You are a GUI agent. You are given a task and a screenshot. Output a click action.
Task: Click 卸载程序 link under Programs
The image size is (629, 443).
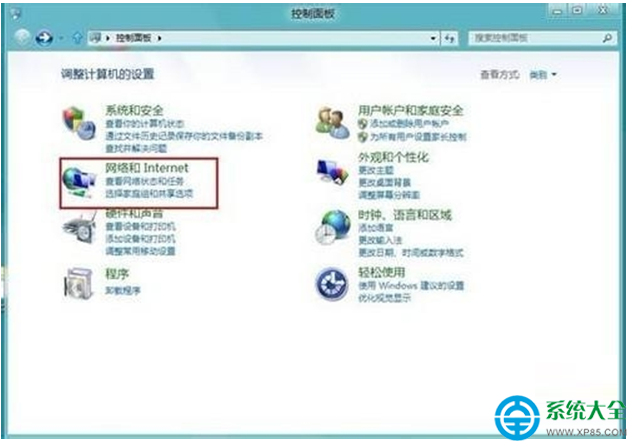tap(123, 290)
